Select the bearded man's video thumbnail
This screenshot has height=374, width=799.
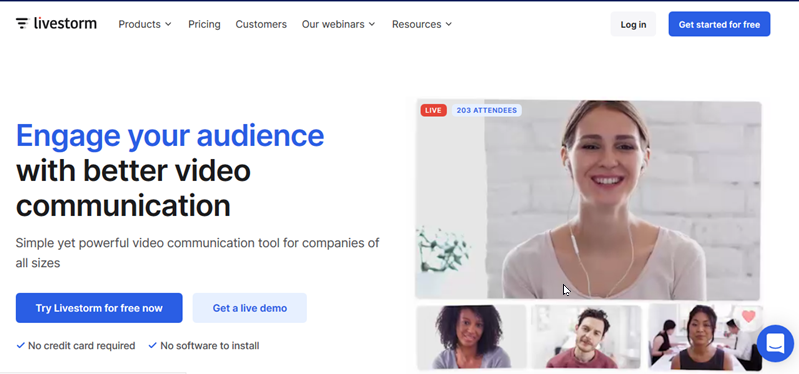pos(587,336)
